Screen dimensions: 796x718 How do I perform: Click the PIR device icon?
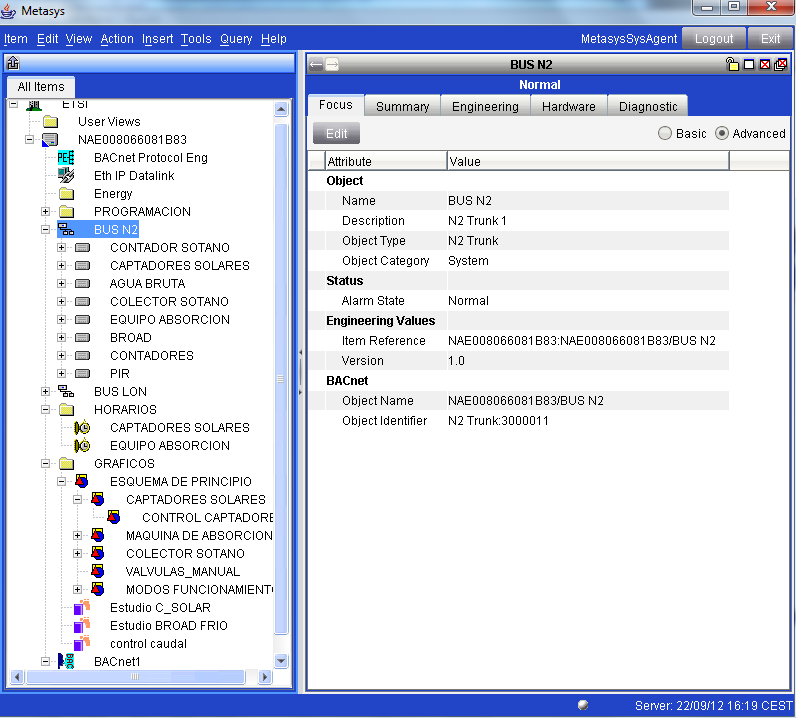(82, 374)
